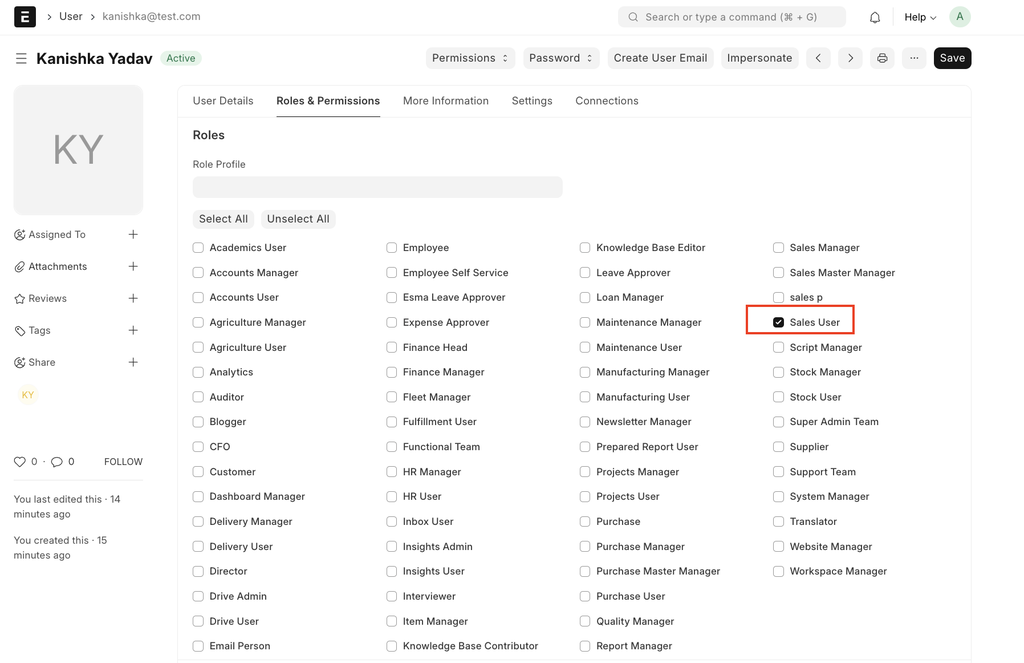
Task: Add an assignment with Assigned To plus
Action: (133, 235)
